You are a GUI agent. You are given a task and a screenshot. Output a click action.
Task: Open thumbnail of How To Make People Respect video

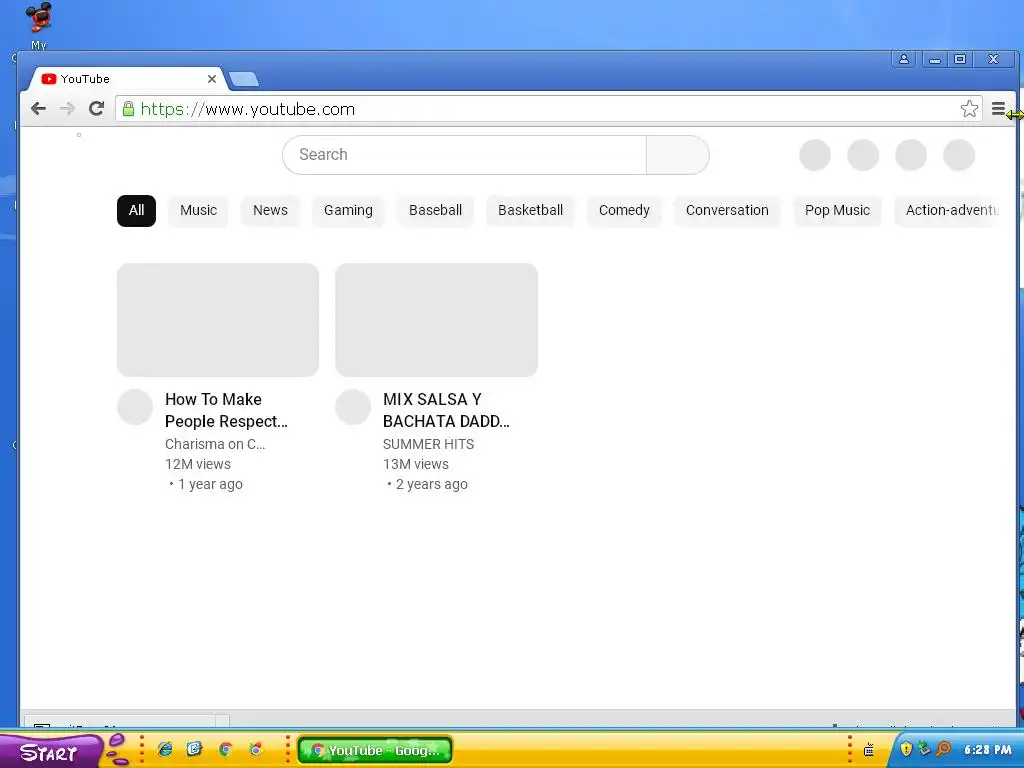pos(217,319)
